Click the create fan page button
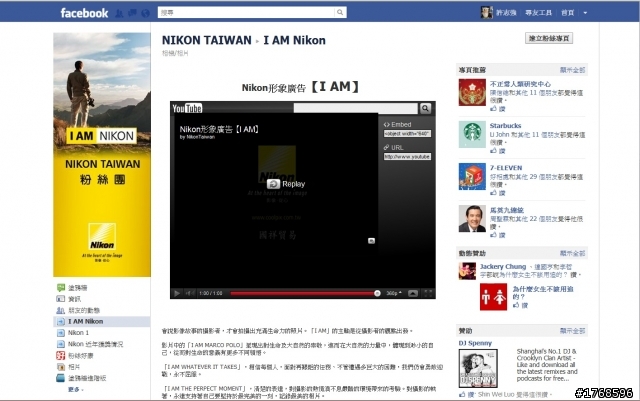The height and width of the screenshot is (401, 640). pos(549,38)
